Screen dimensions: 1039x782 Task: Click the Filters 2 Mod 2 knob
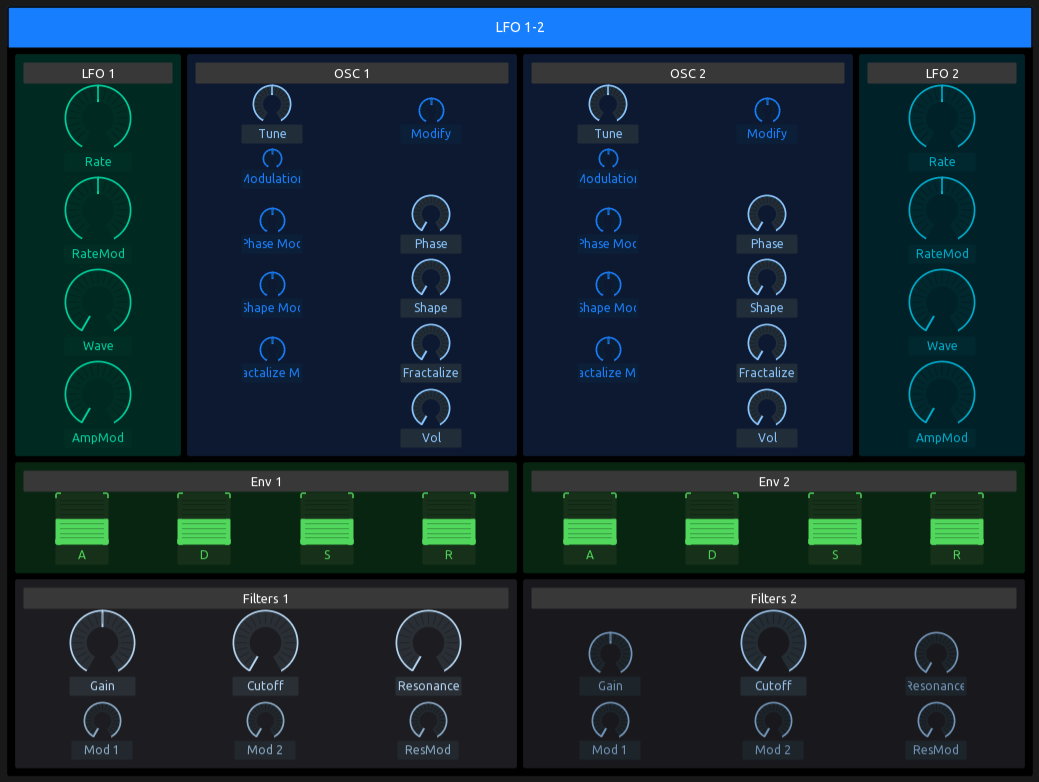[773, 720]
